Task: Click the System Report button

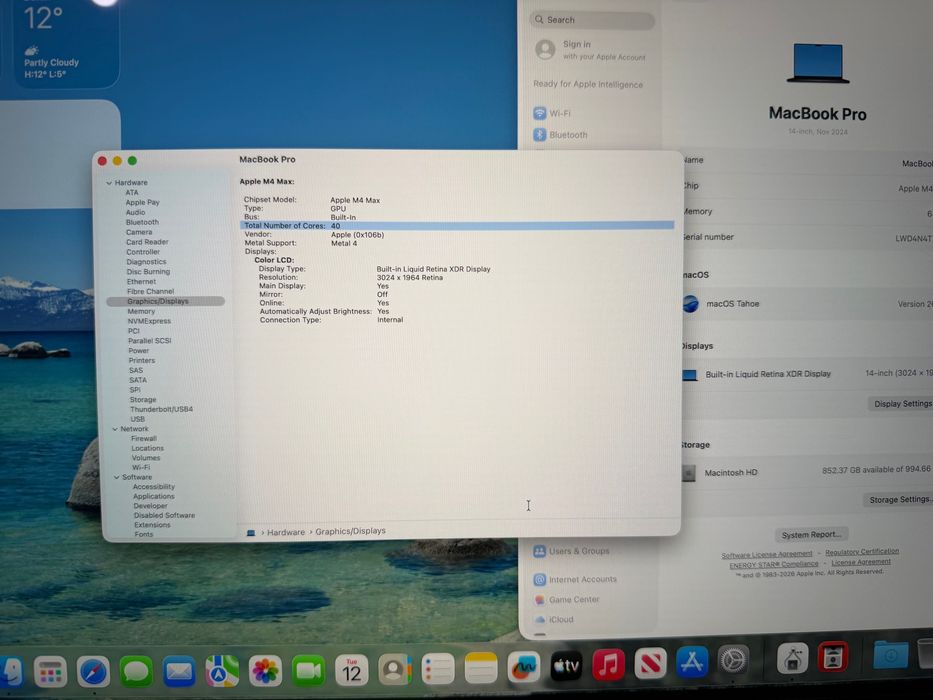Action: (x=812, y=535)
